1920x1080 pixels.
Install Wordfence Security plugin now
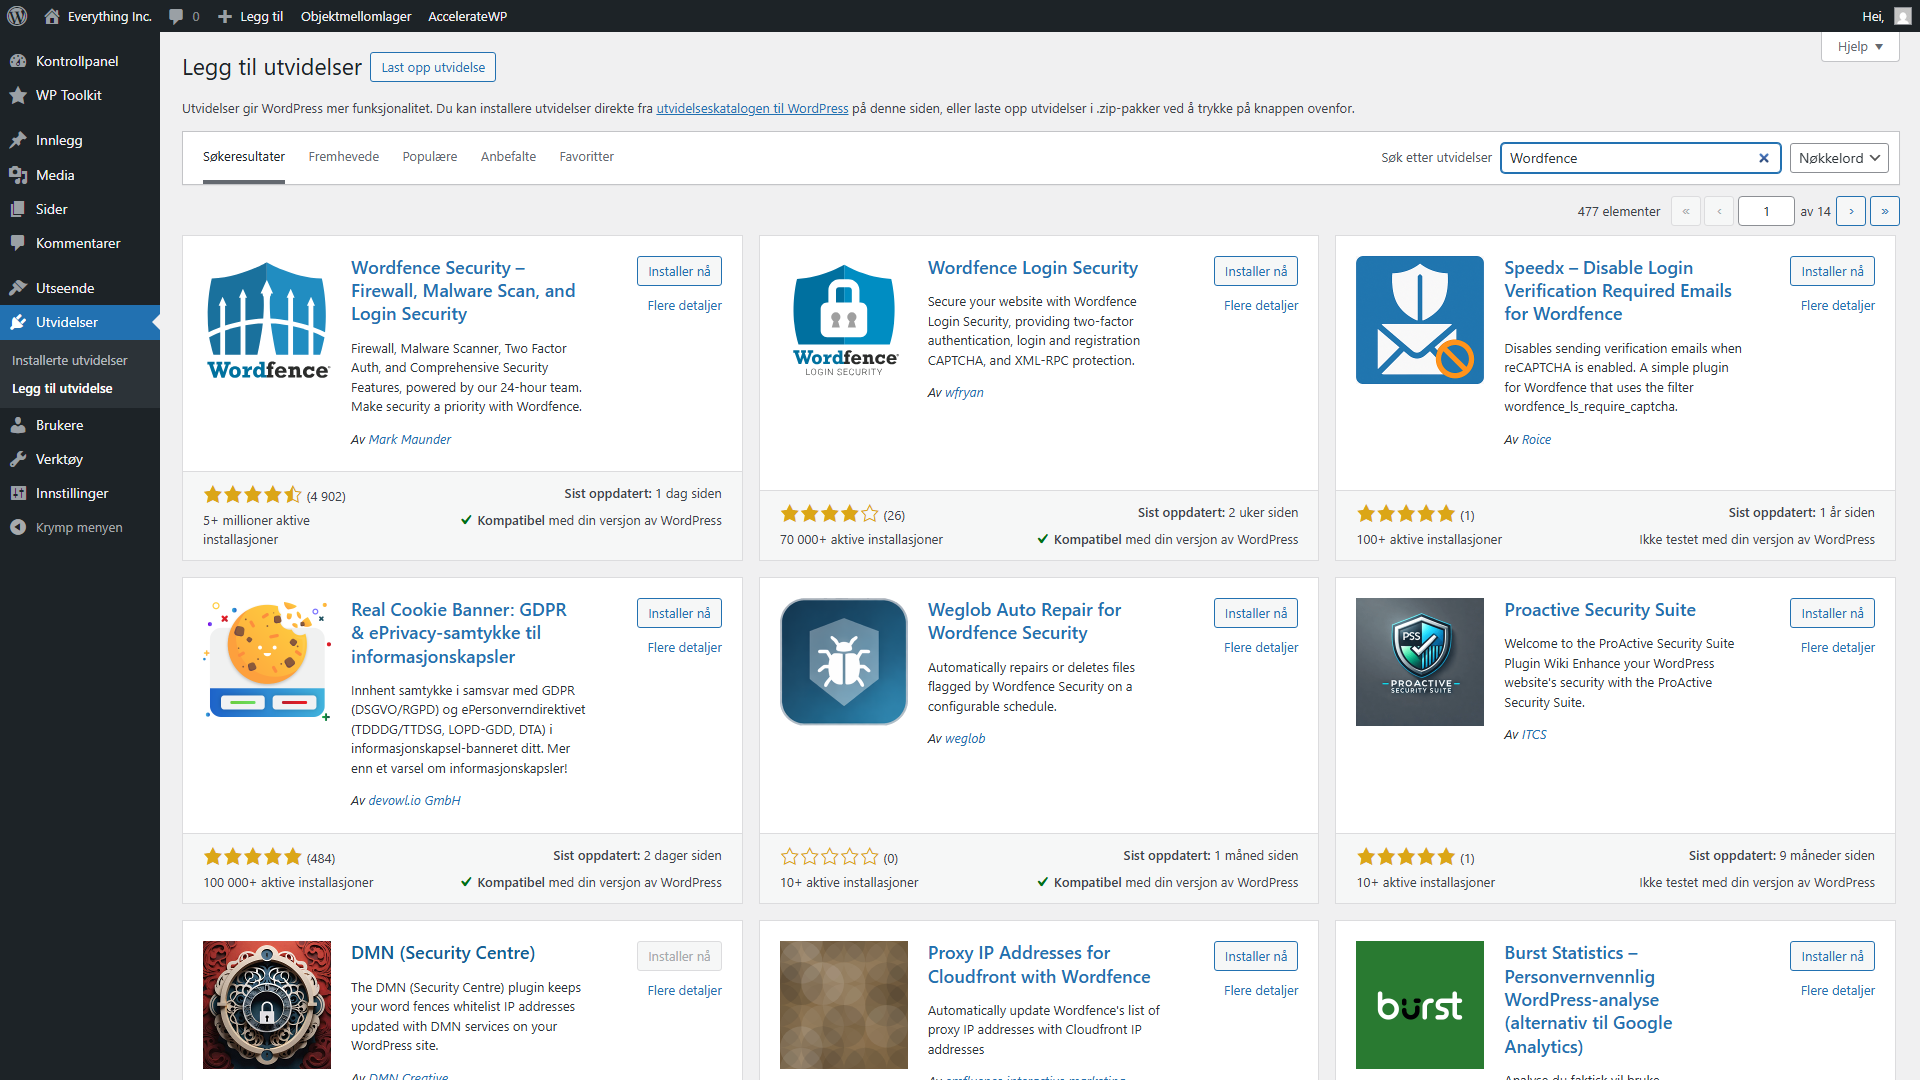click(679, 271)
